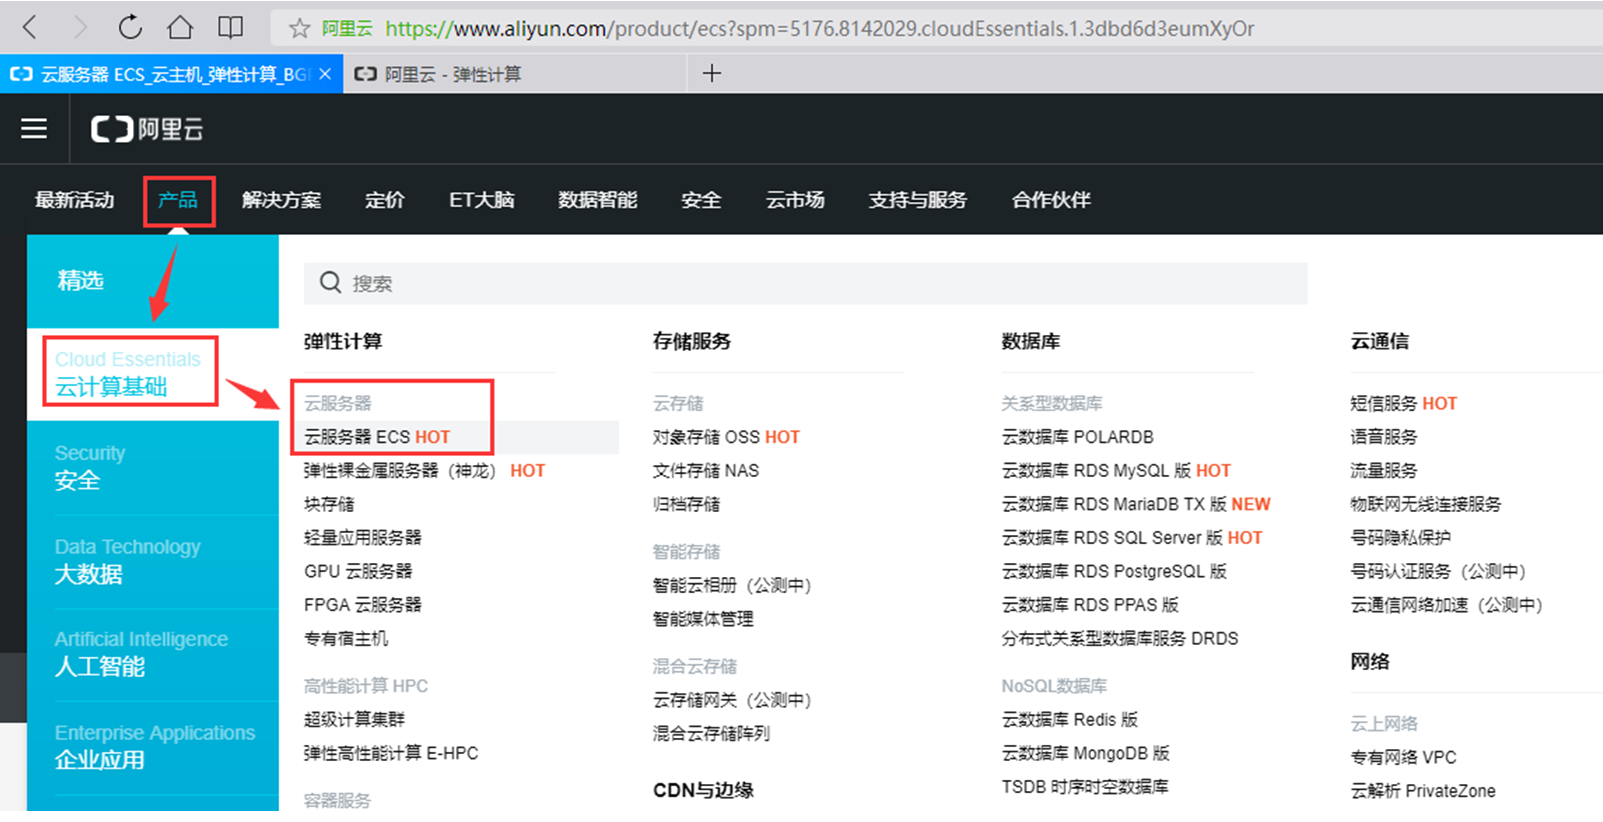The height and width of the screenshot is (822, 1603).
Task: Open the 解决方案 navigation menu
Action: (x=281, y=200)
